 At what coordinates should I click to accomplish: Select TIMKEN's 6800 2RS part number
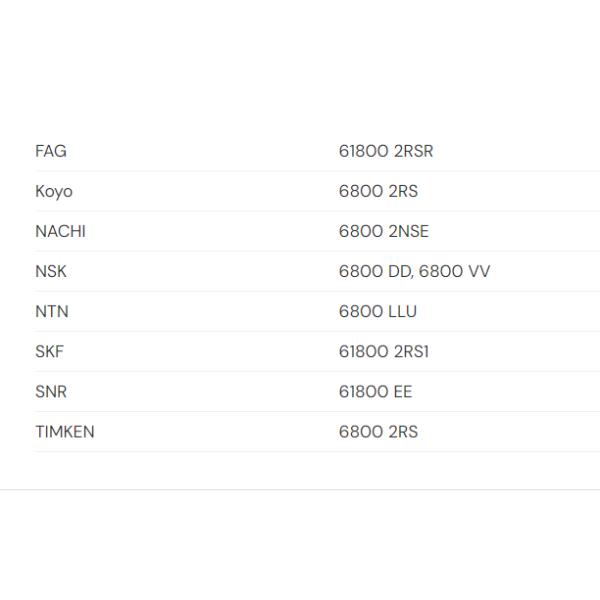[x=378, y=432]
